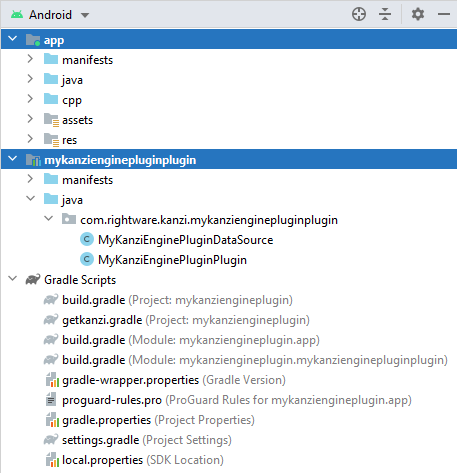Collapse the app module
This screenshot has height=473, width=457.
pyautogui.click(x=13, y=39)
